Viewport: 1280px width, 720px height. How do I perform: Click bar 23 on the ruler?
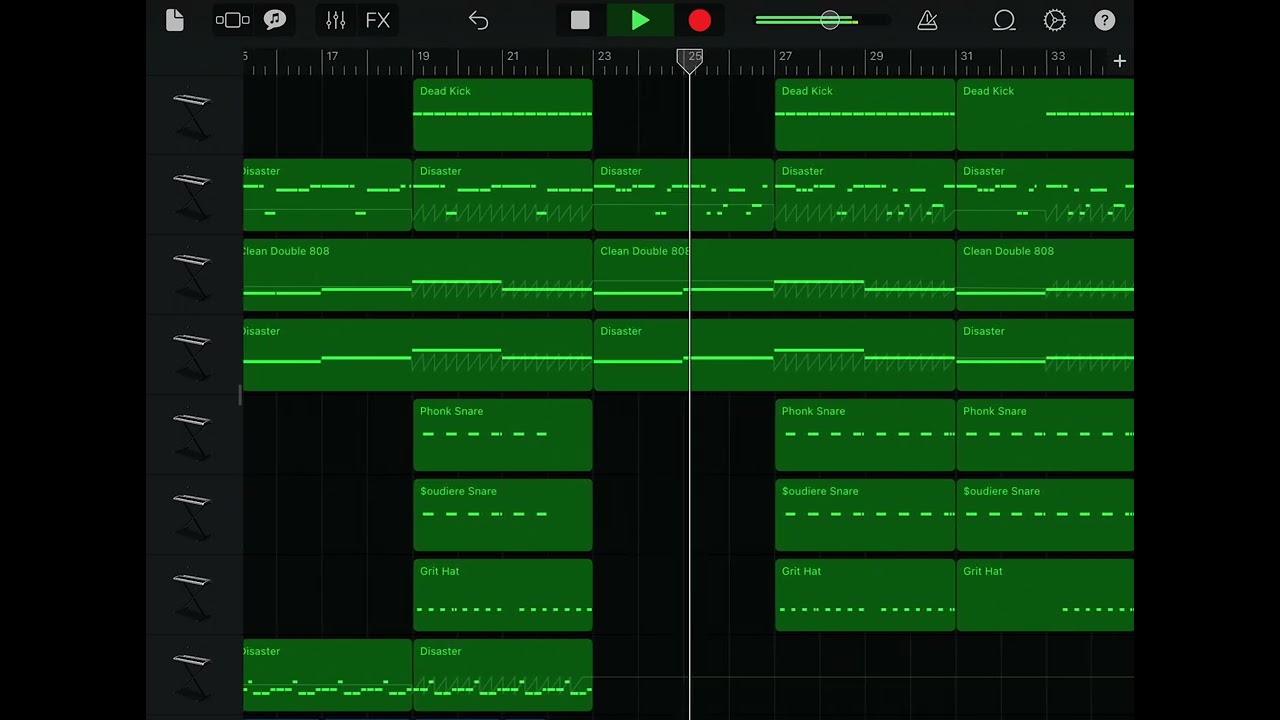(604, 57)
